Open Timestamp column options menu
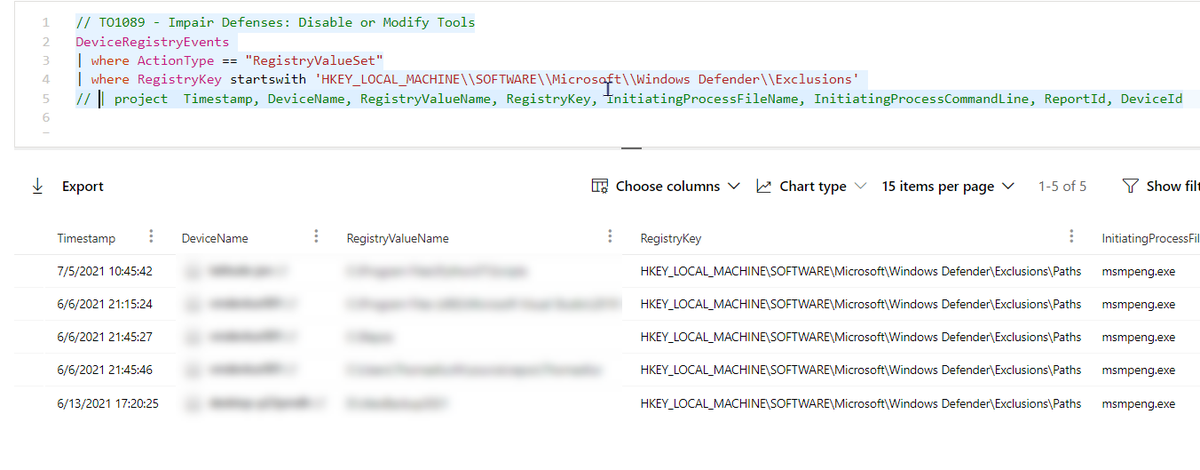The height and width of the screenshot is (470, 1200). pos(150,237)
